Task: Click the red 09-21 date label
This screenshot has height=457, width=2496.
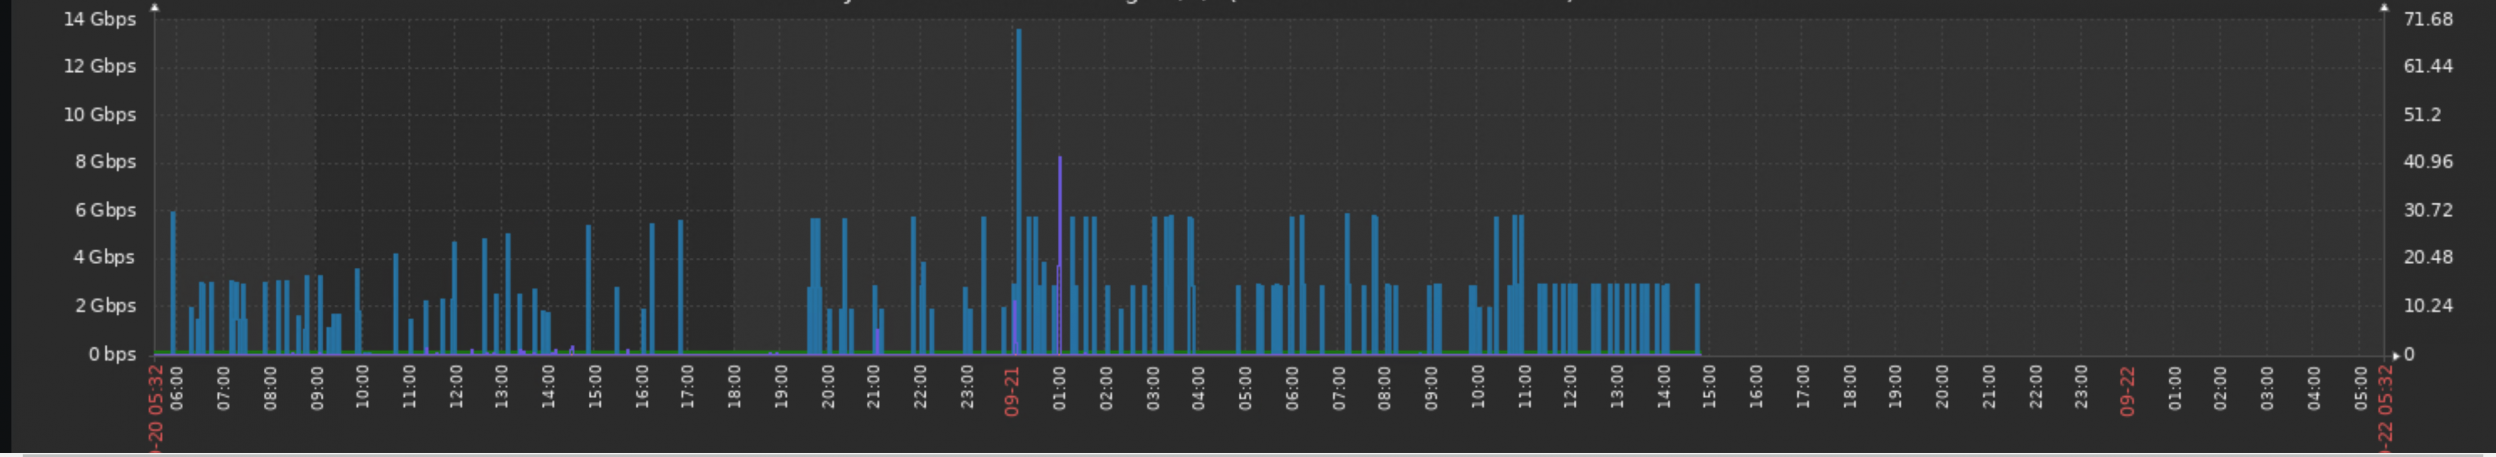Action: point(1012,391)
